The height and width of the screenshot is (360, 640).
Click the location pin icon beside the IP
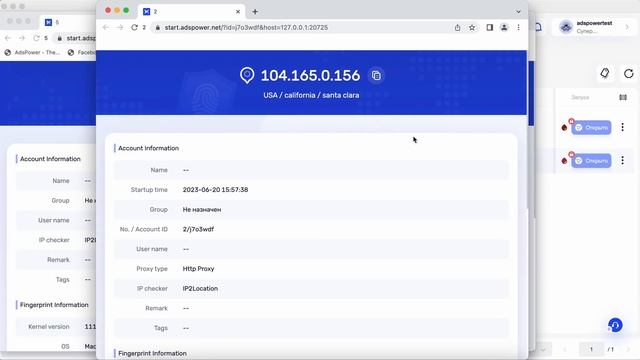[x=247, y=76]
